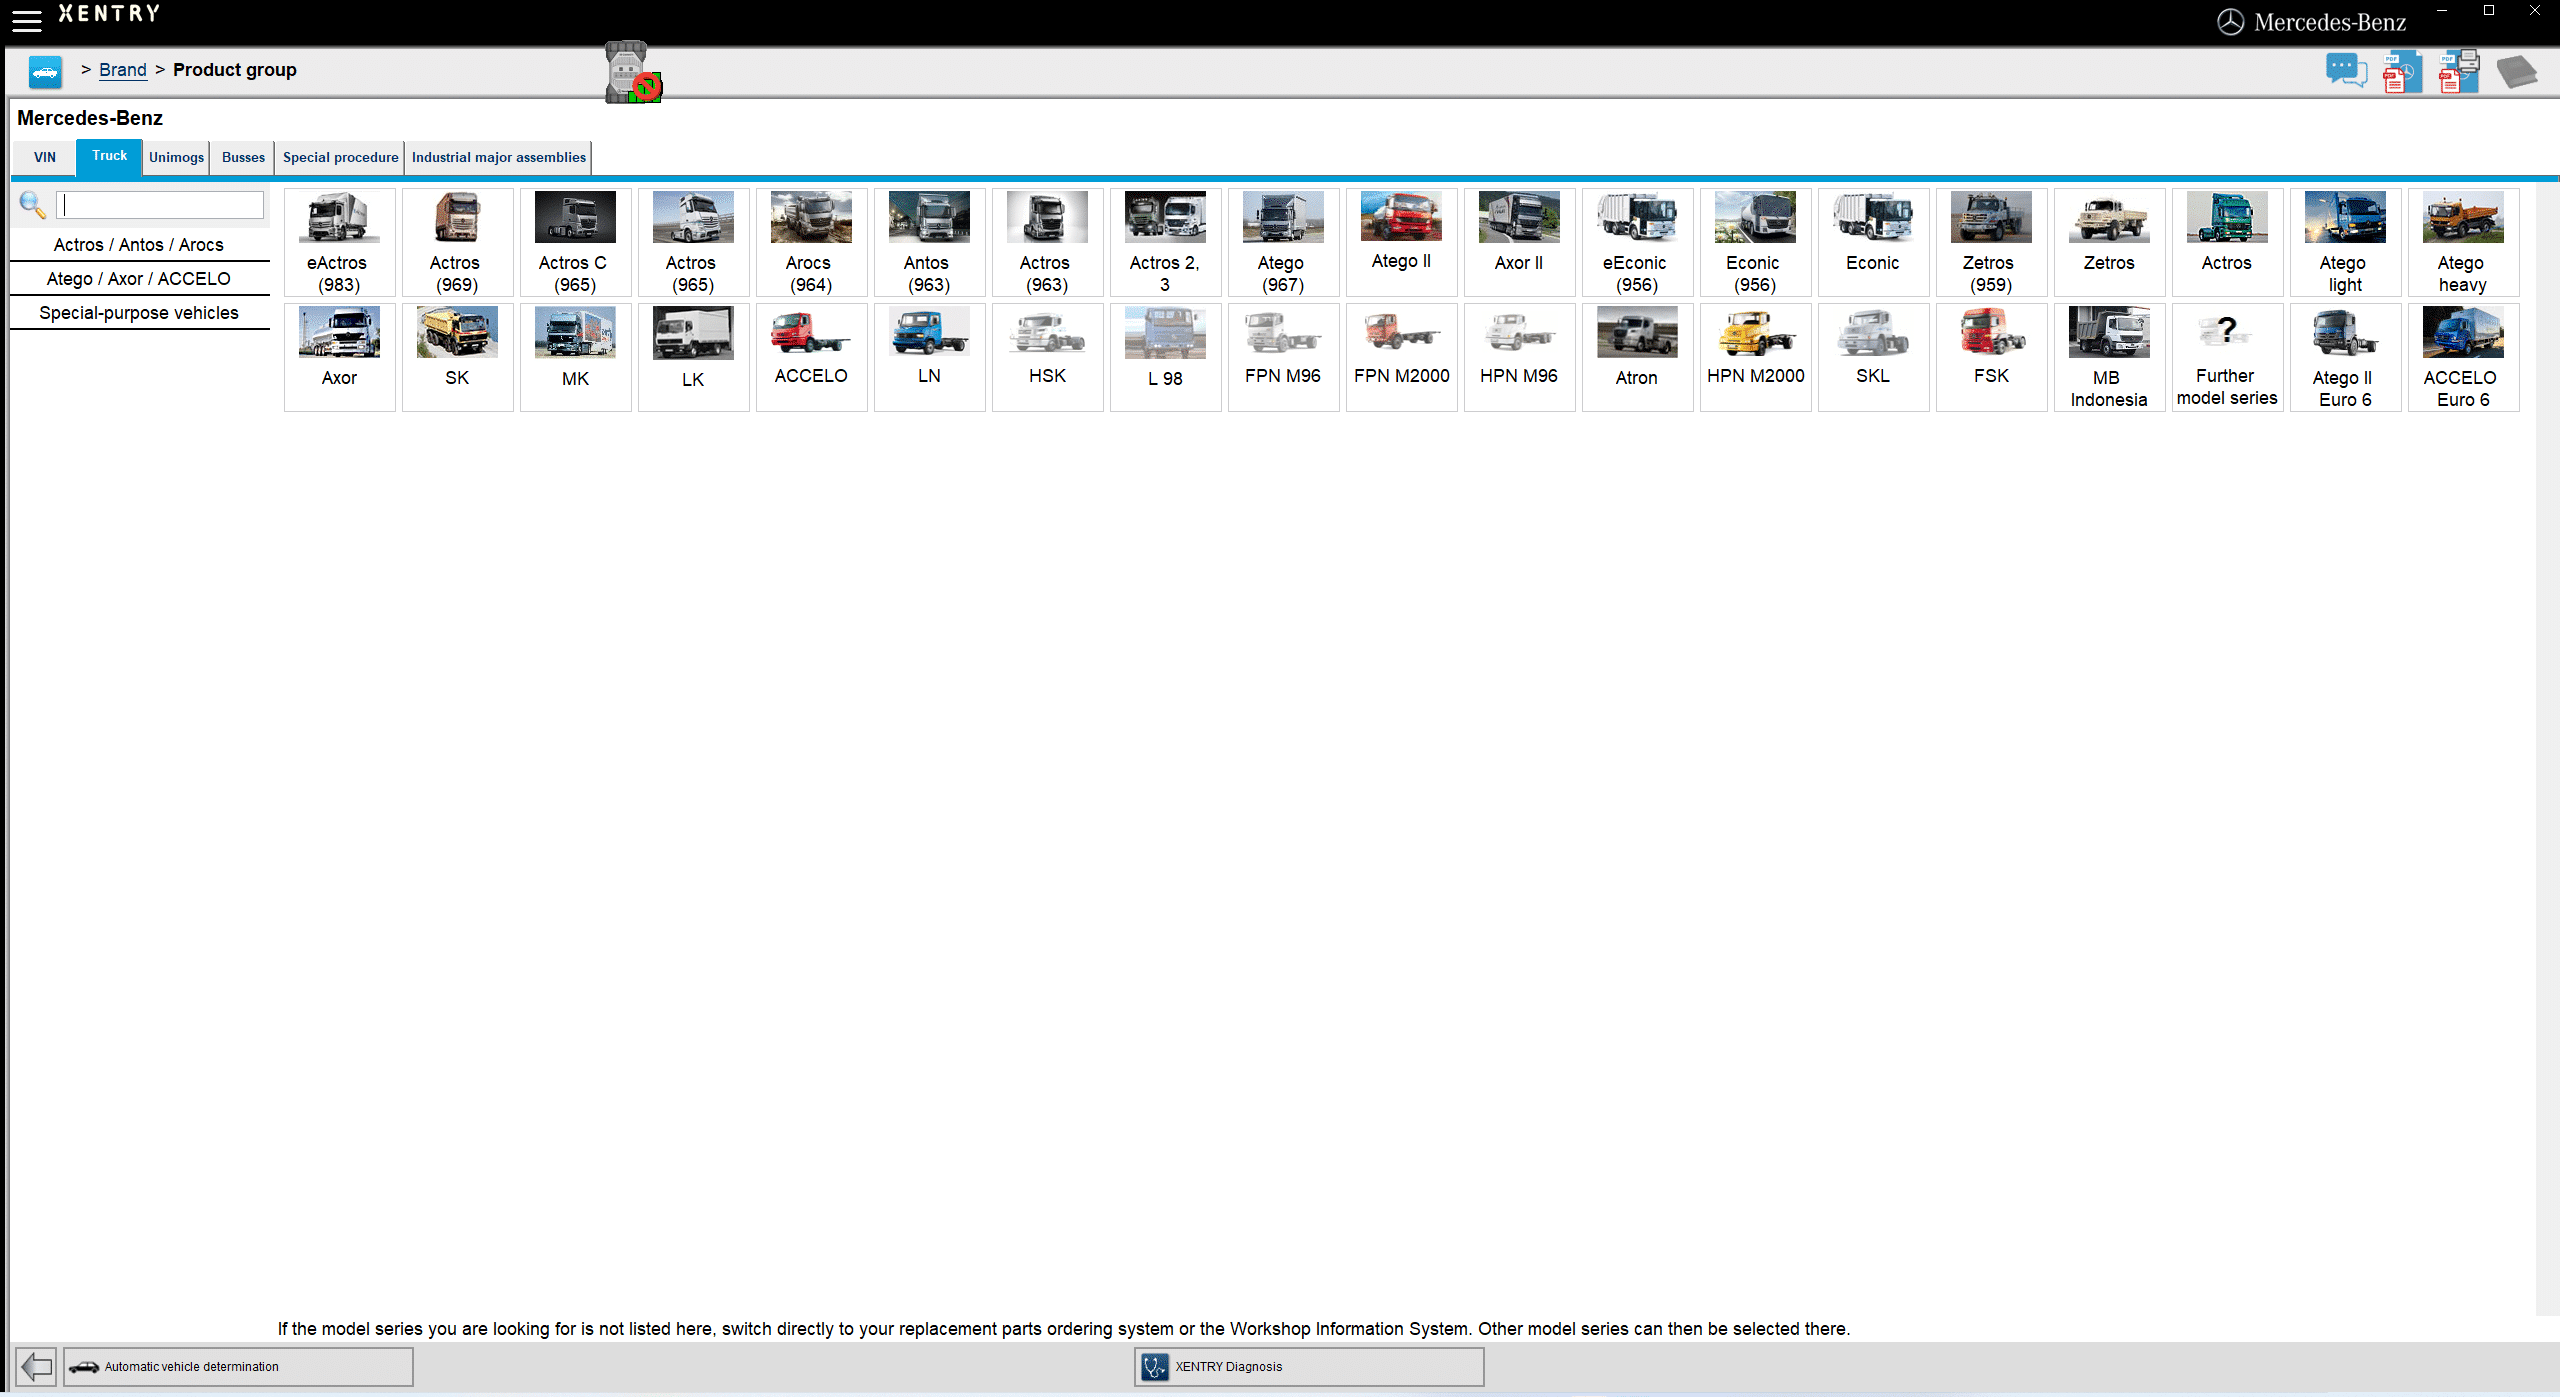2560x1397 pixels.
Task: Pick the Antos (963) truck
Action: tap(929, 242)
